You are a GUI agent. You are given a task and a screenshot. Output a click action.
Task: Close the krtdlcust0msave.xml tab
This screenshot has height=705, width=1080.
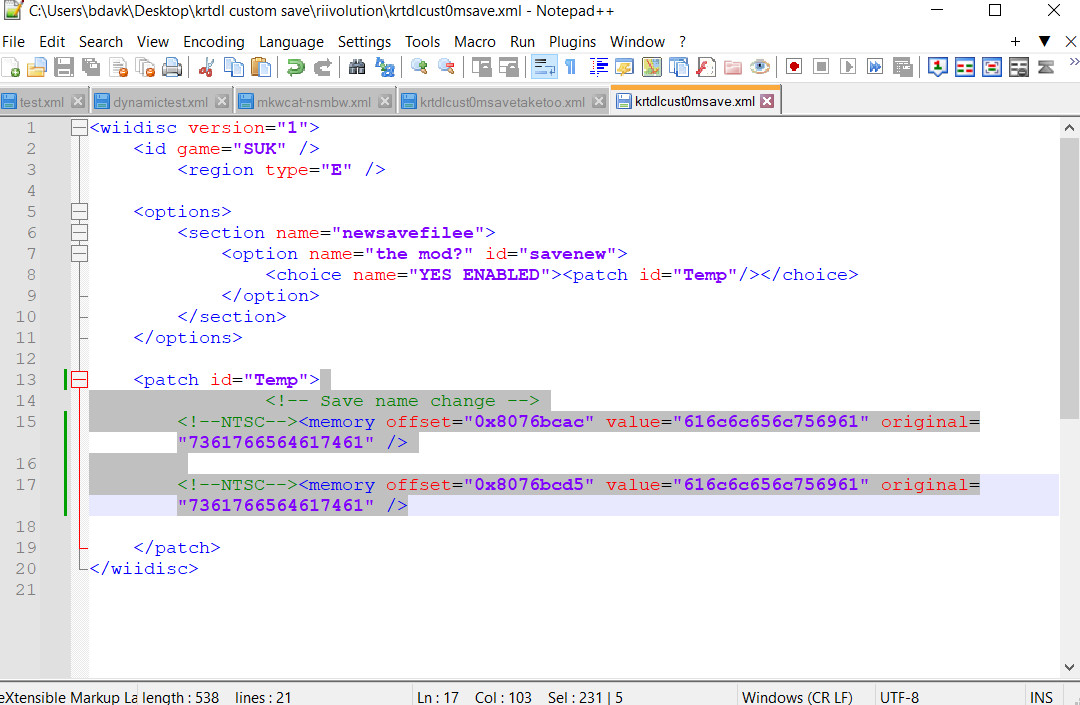pos(767,101)
